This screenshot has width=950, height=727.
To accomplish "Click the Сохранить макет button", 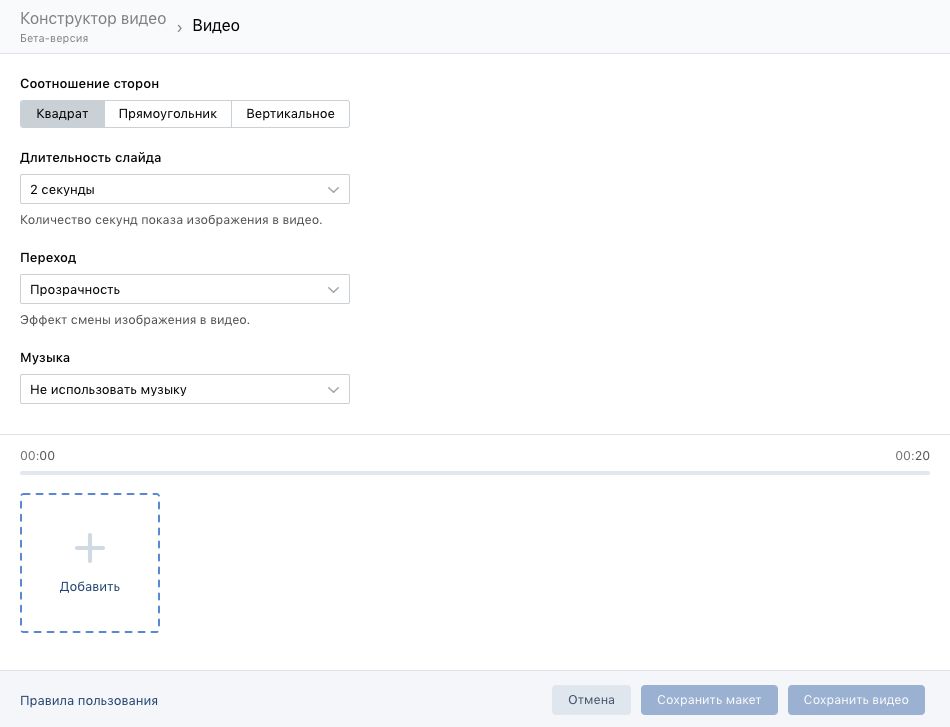I will 709,700.
